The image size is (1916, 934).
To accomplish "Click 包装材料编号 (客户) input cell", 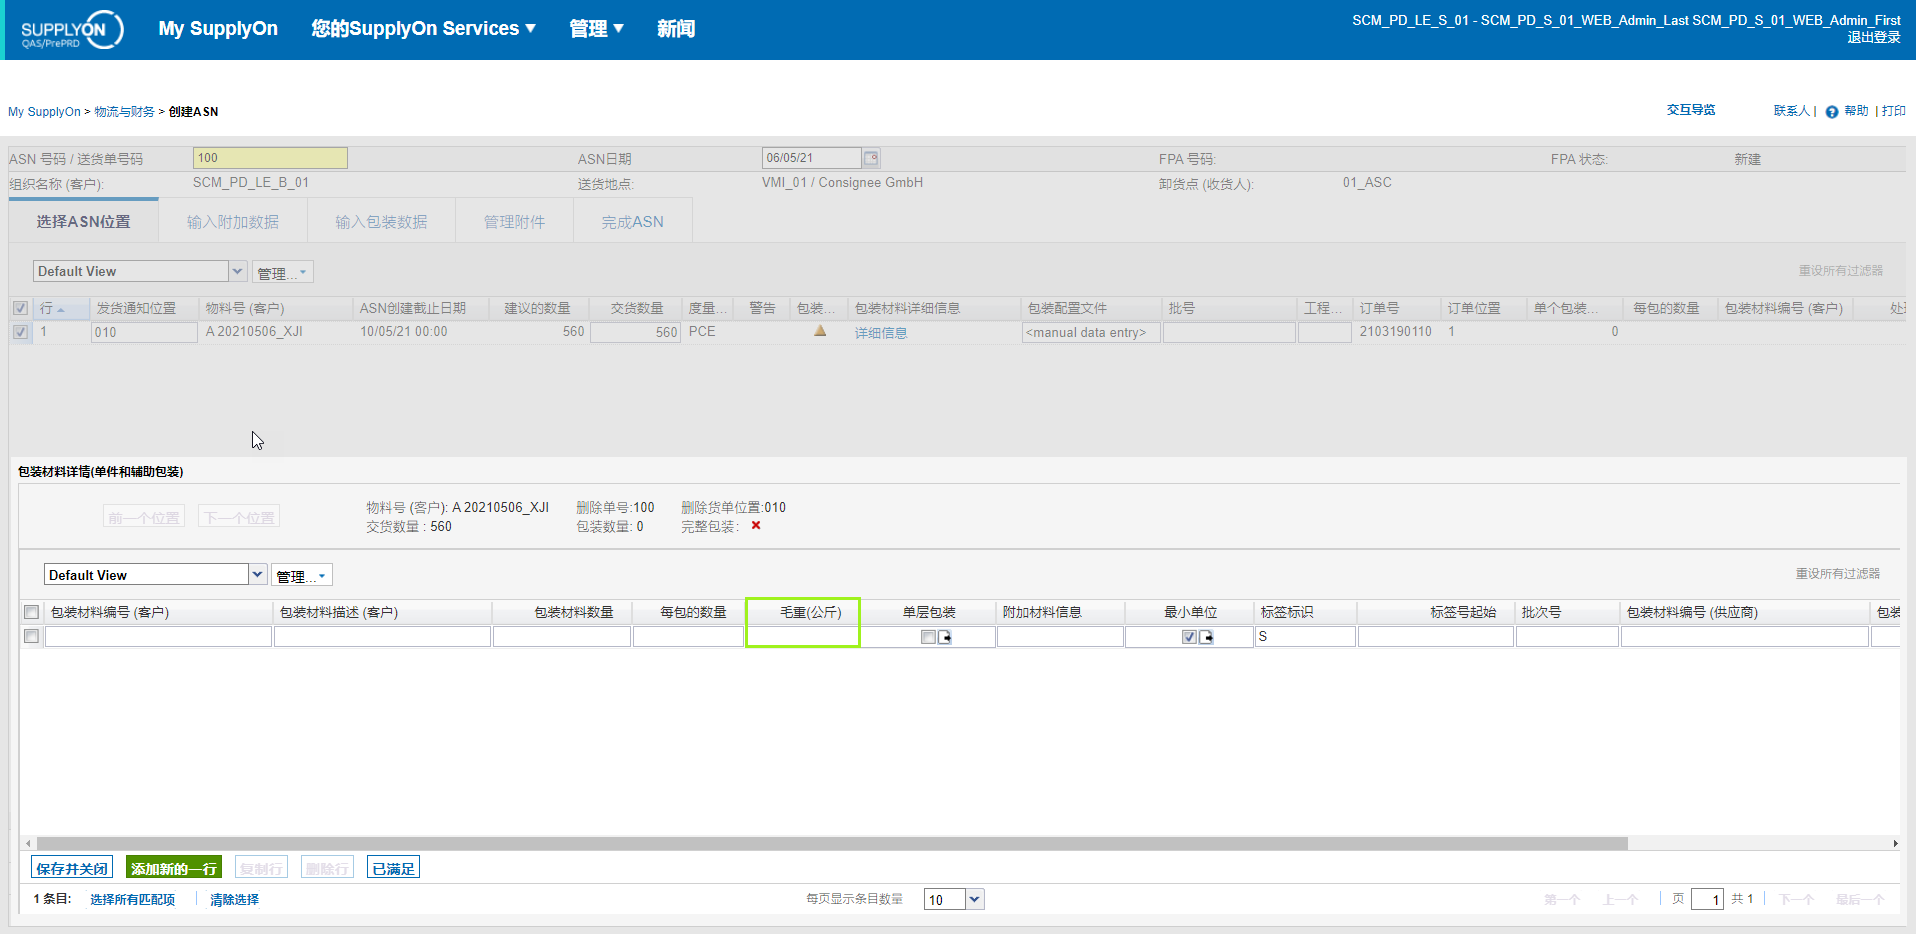I will click(158, 636).
